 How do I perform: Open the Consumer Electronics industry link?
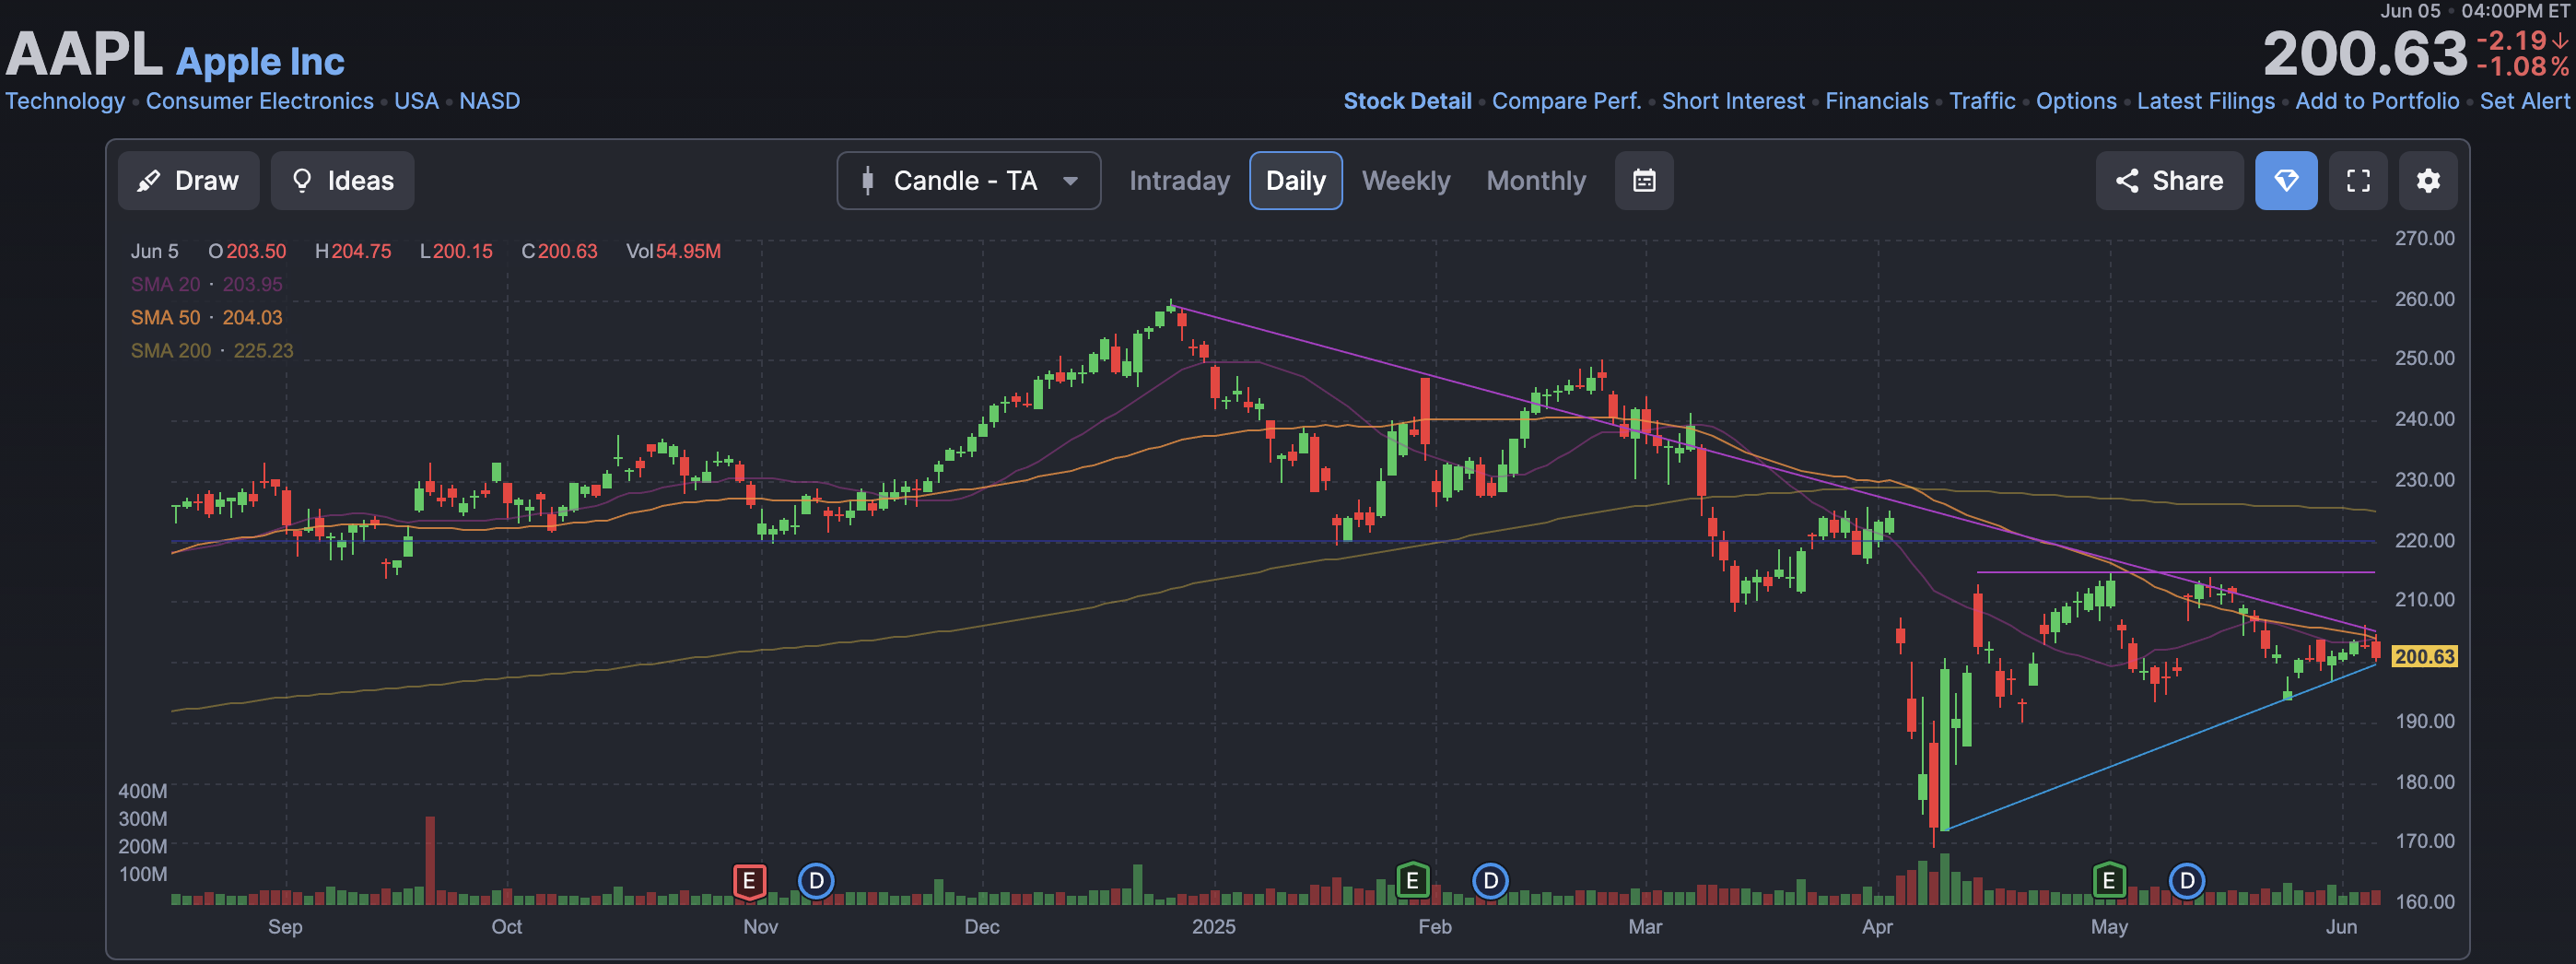pos(260,101)
